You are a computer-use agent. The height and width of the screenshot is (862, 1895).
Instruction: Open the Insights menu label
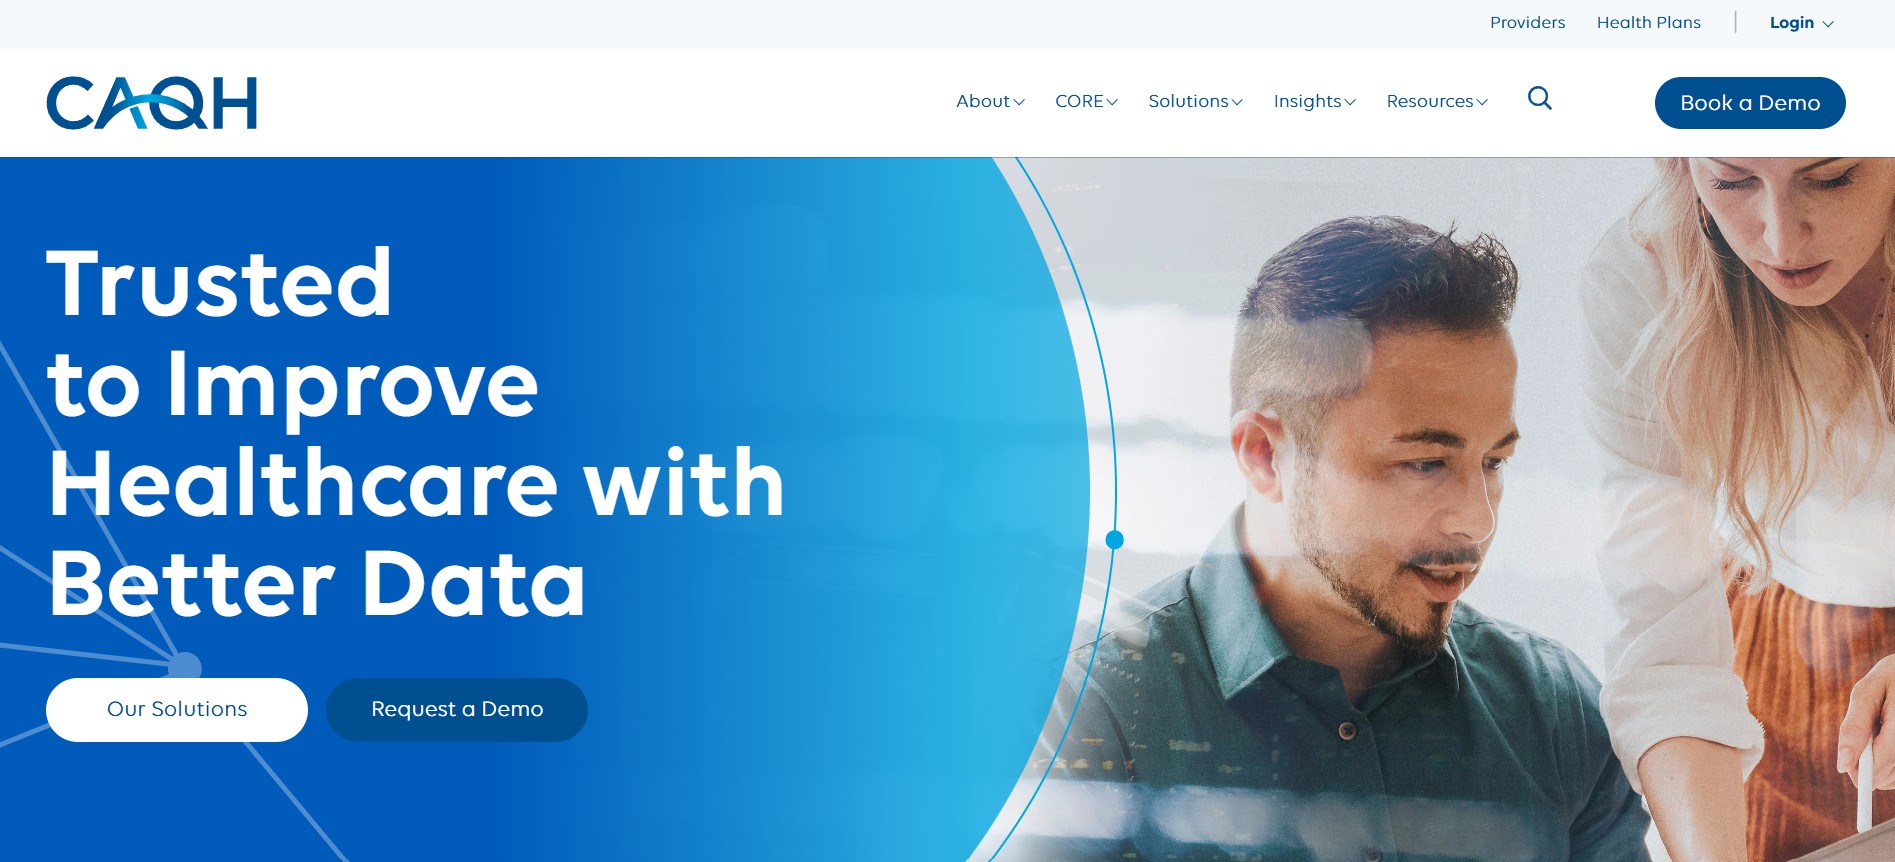coord(1307,101)
